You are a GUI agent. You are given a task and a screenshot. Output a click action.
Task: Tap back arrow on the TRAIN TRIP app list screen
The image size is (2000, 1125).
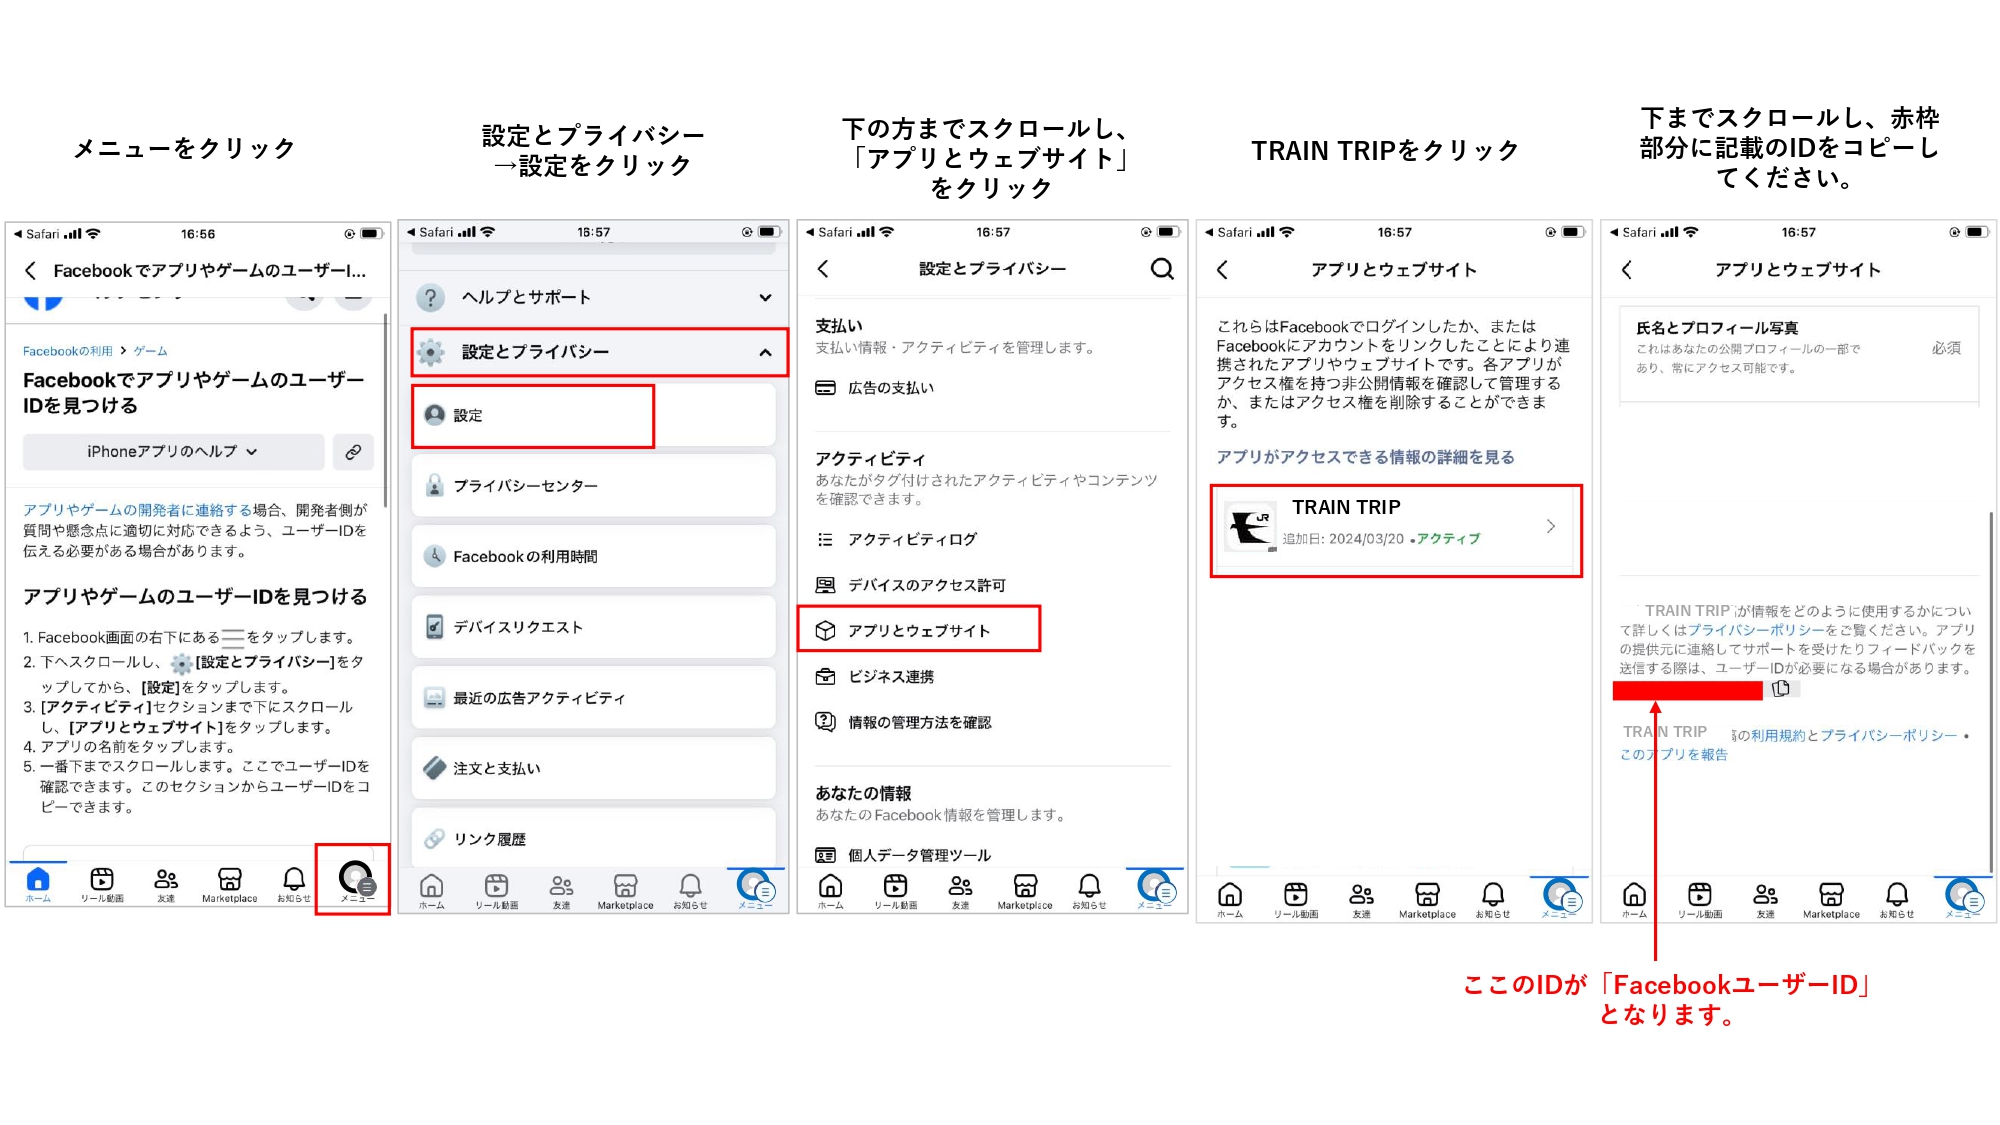(x=1222, y=270)
